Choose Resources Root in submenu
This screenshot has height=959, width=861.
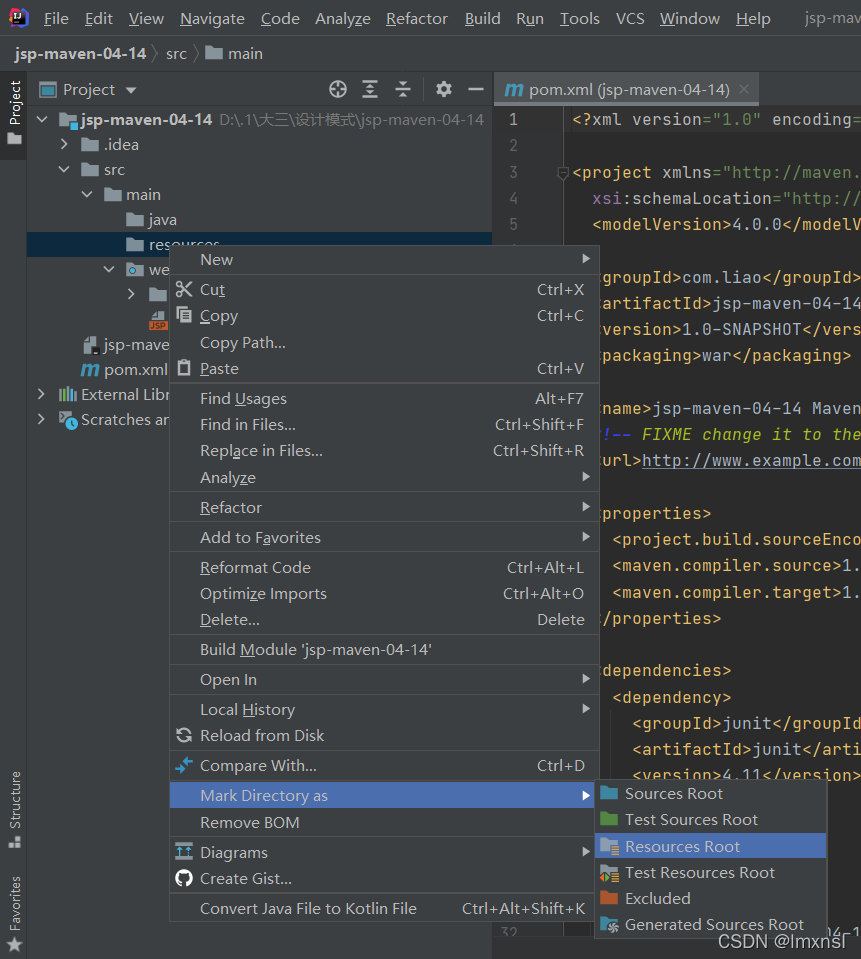point(711,846)
